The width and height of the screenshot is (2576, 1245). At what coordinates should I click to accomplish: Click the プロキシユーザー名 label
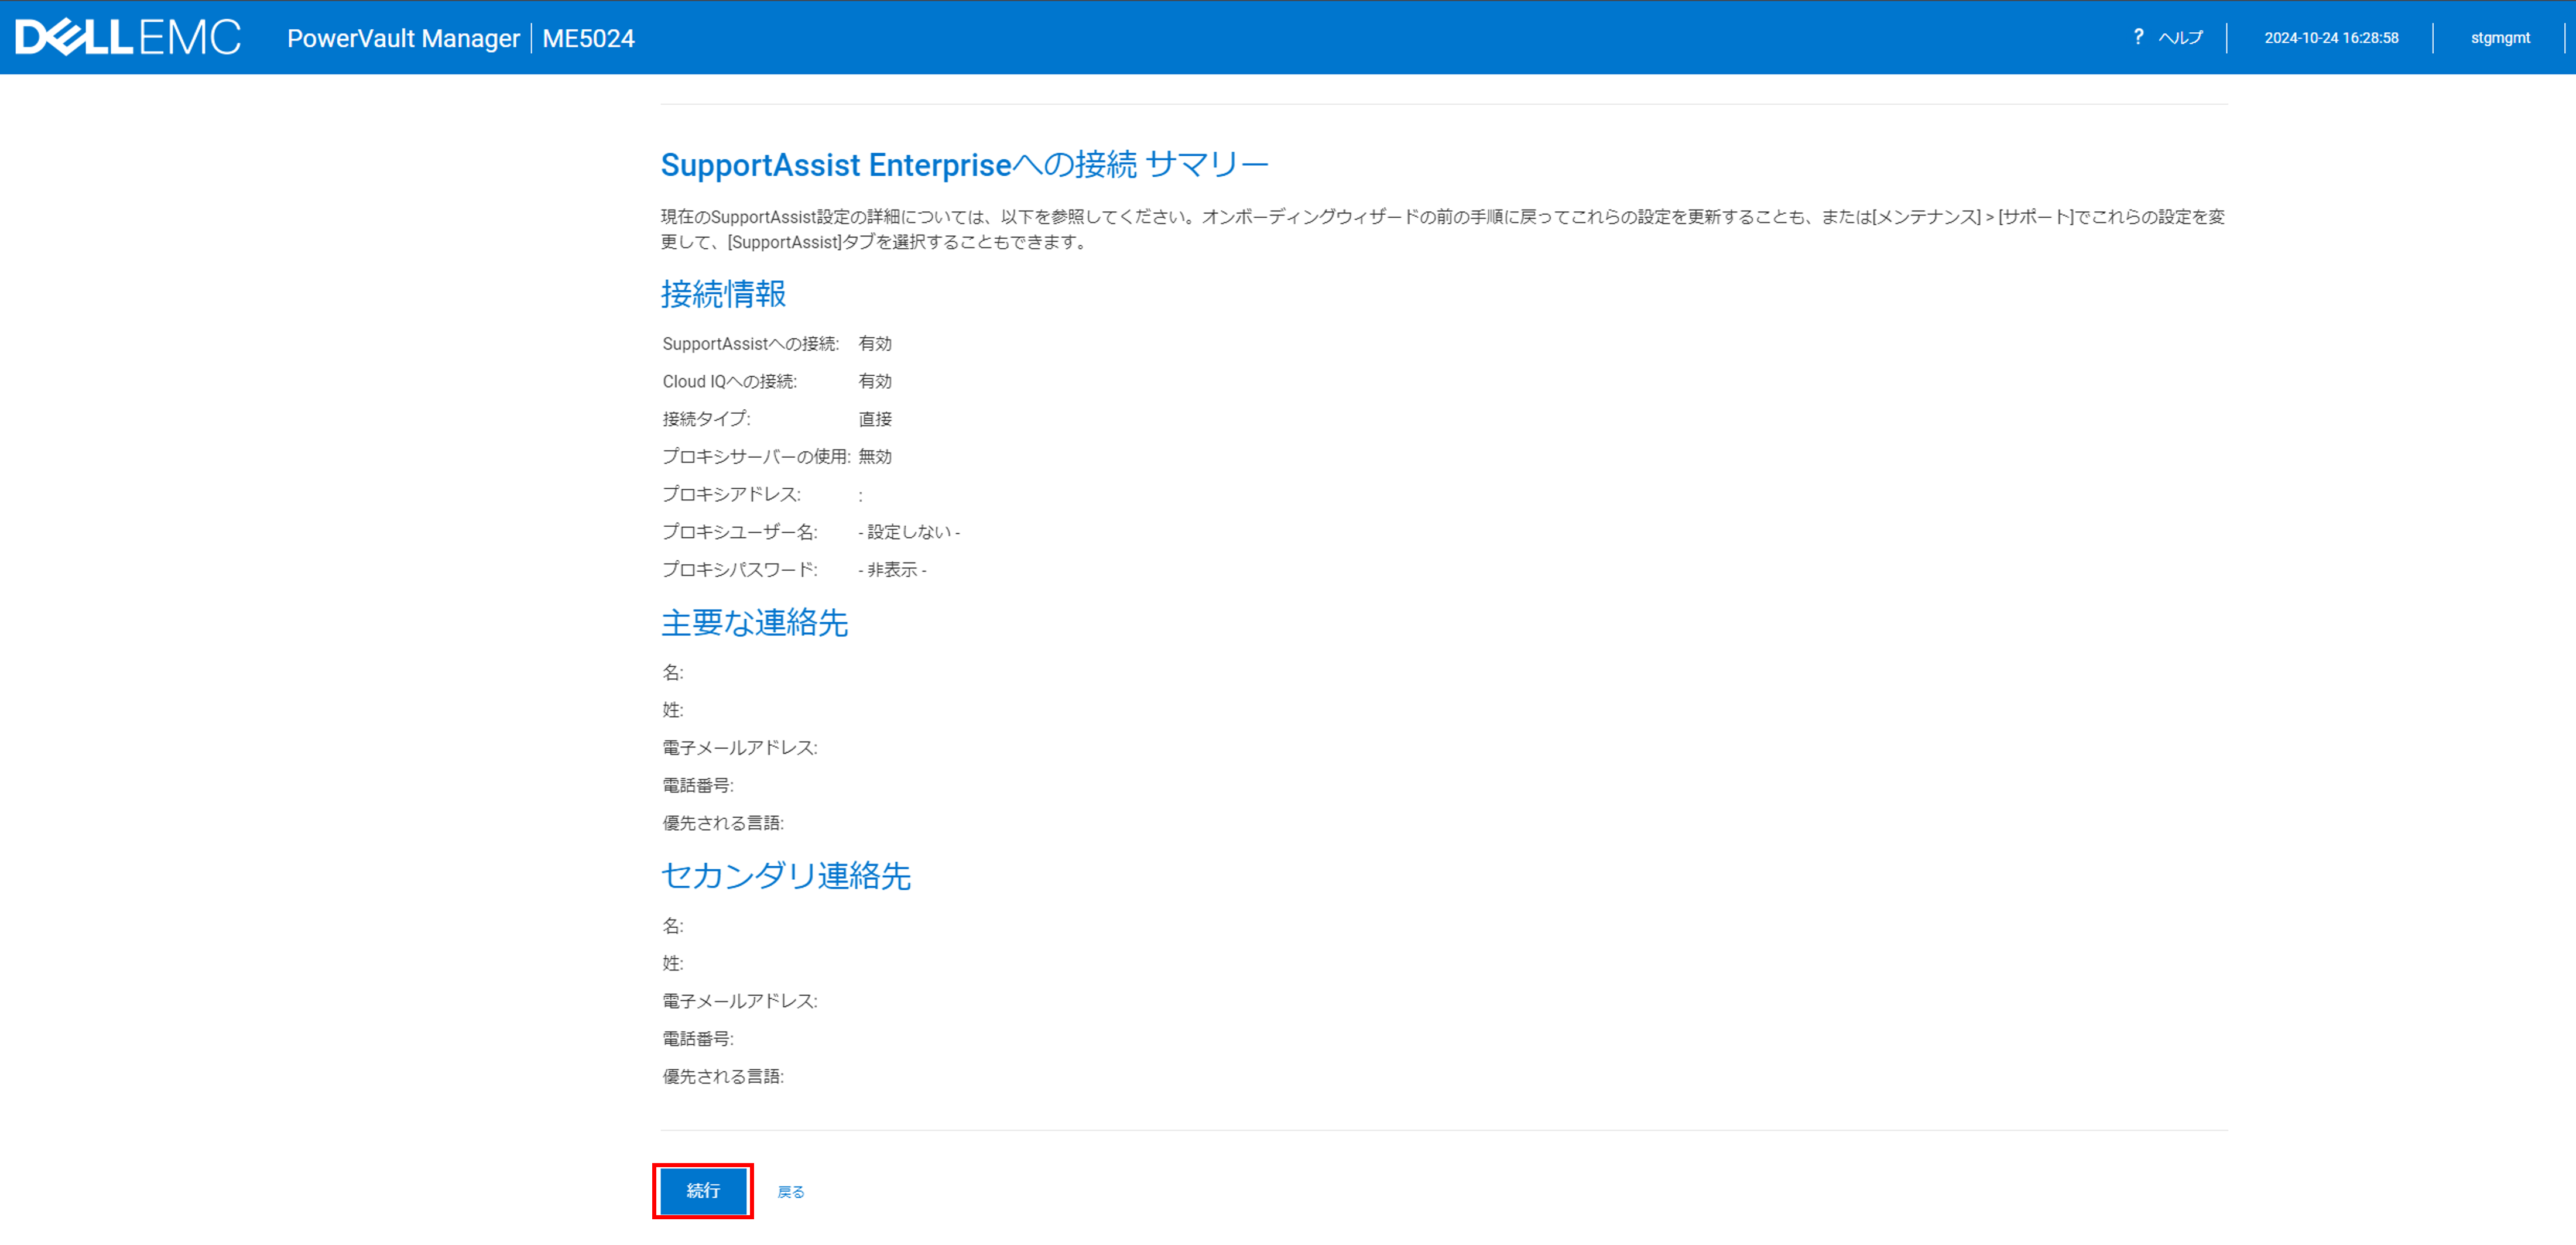[739, 532]
